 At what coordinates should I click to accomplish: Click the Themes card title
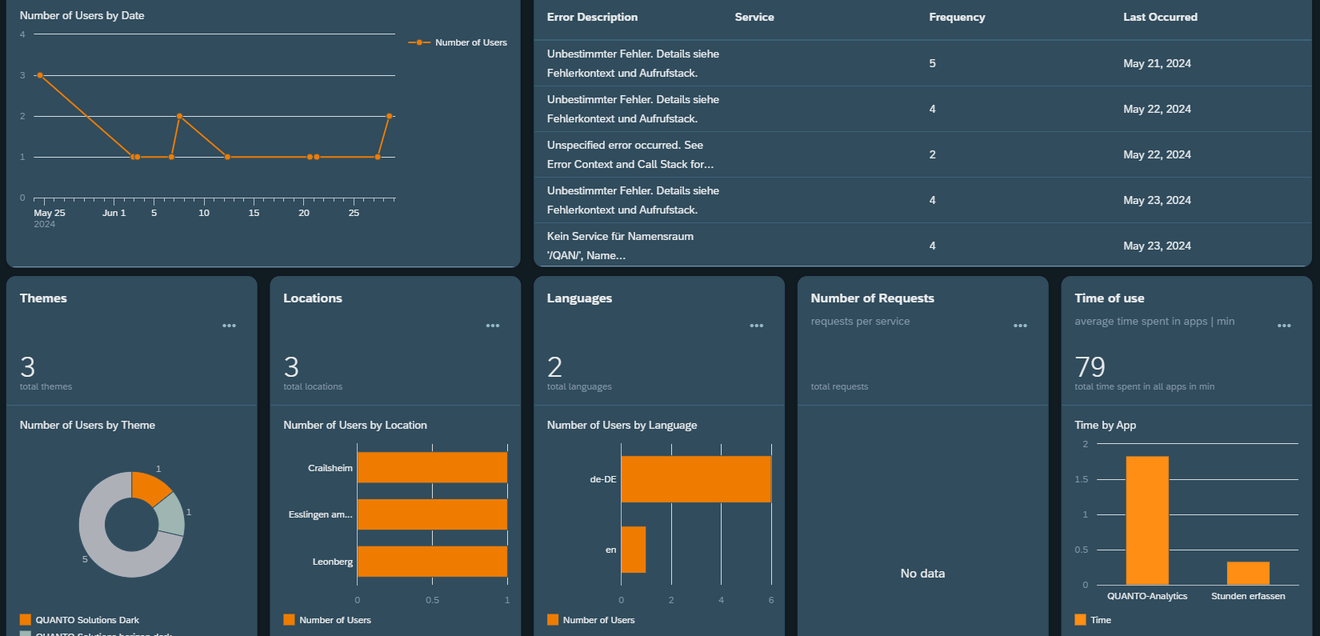point(43,298)
